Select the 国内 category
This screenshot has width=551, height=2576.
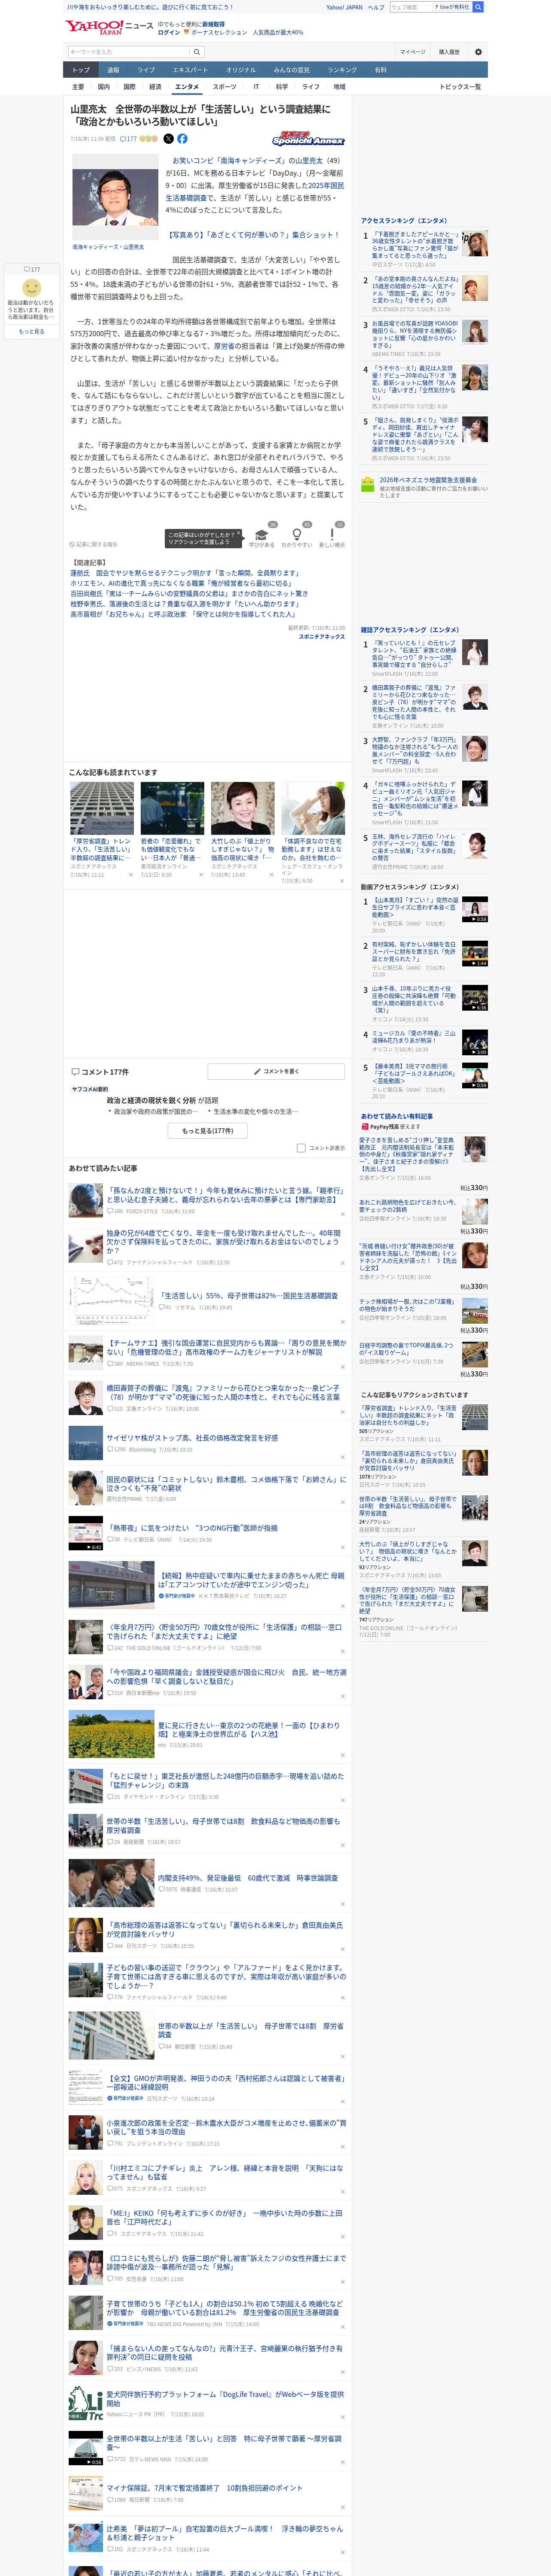[104, 87]
